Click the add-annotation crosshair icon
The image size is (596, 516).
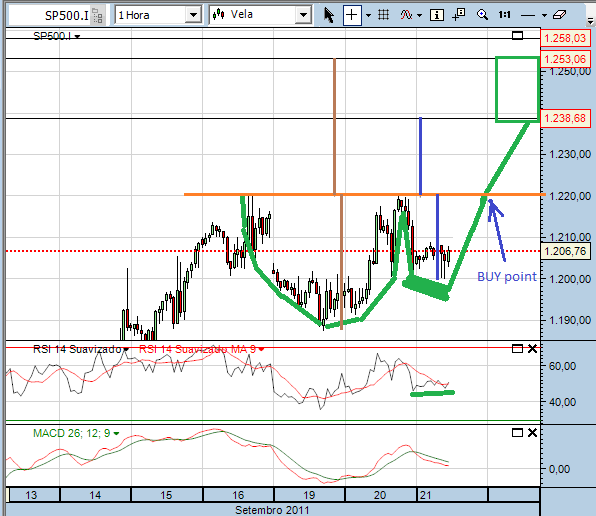pyautogui.click(x=459, y=14)
